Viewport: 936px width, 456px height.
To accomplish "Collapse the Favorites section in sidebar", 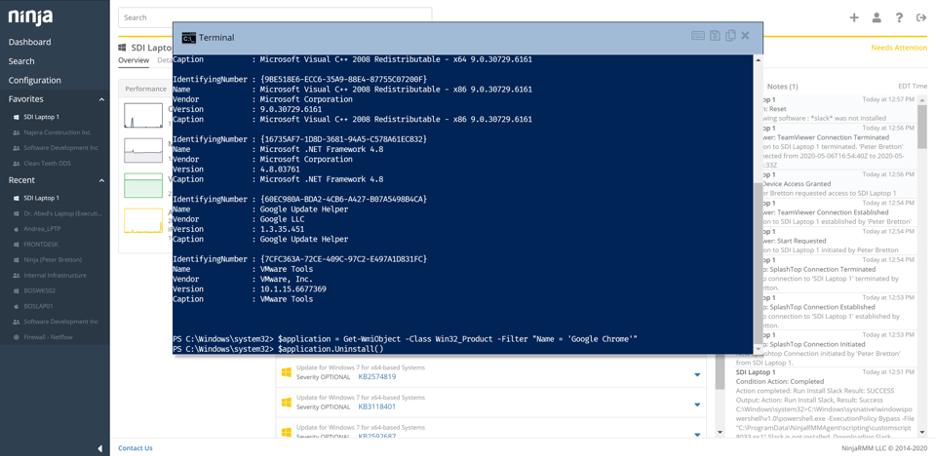I will 101,100.
